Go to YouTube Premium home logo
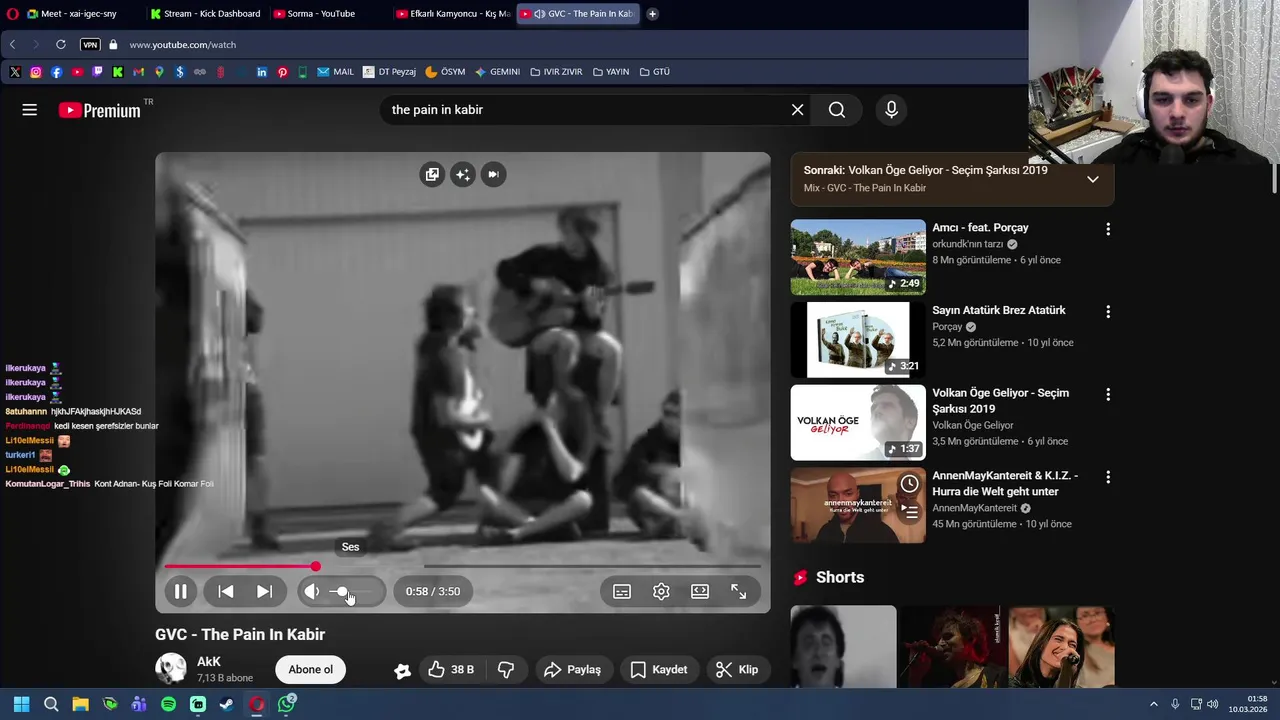1280x720 pixels. click(x=99, y=110)
